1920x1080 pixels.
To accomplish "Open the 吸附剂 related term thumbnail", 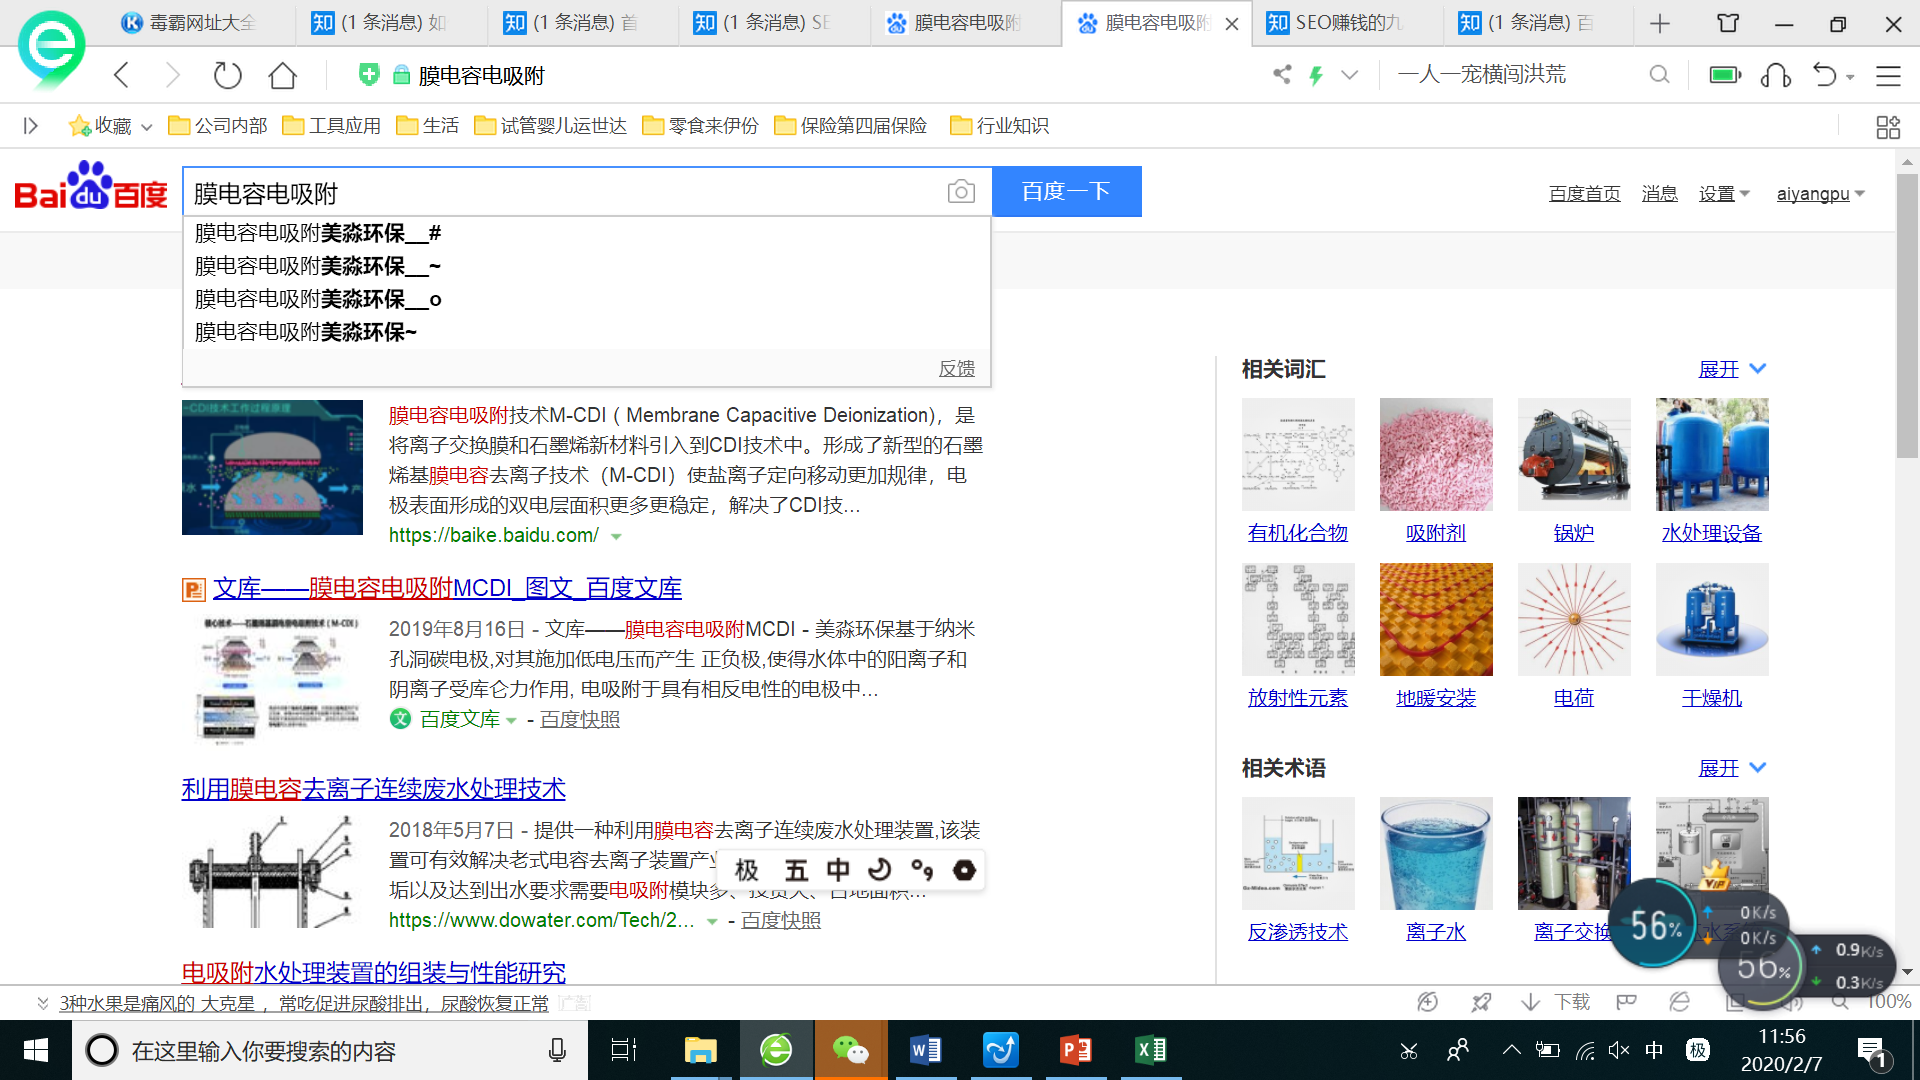I will (1436, 455).
